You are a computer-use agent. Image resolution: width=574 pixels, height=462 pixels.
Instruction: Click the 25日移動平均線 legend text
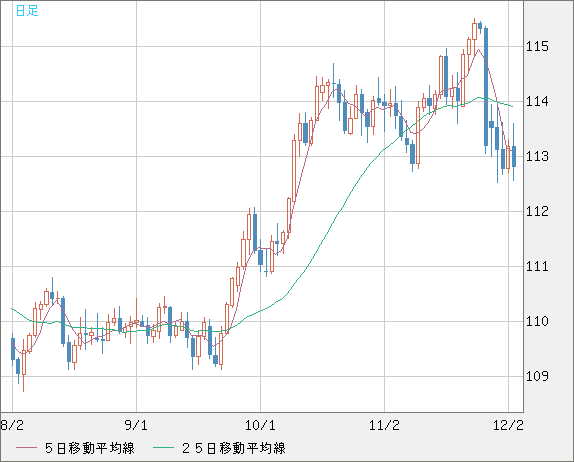point(234,448)
